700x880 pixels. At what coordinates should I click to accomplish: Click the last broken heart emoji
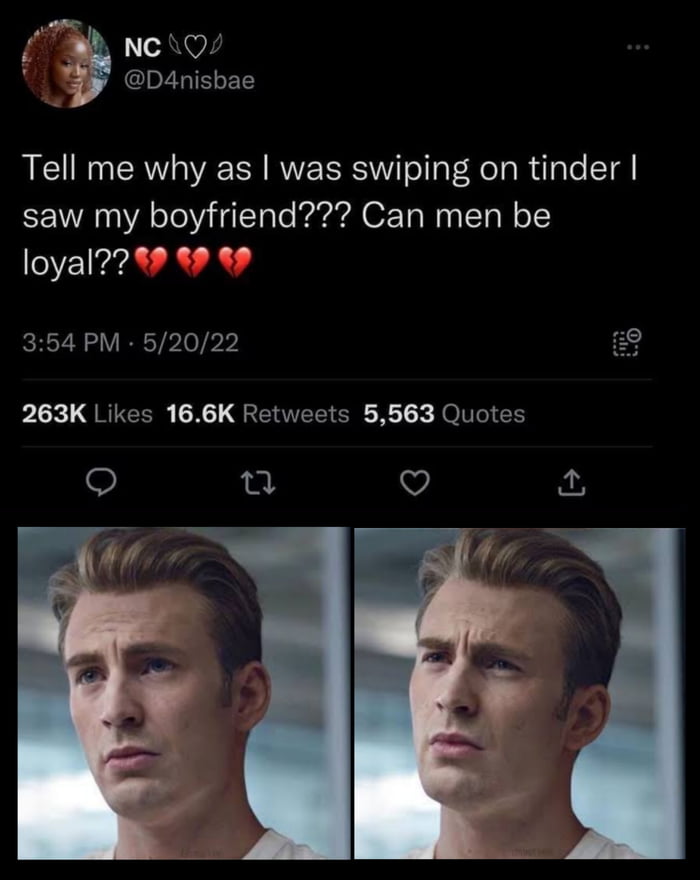point(235,263)
